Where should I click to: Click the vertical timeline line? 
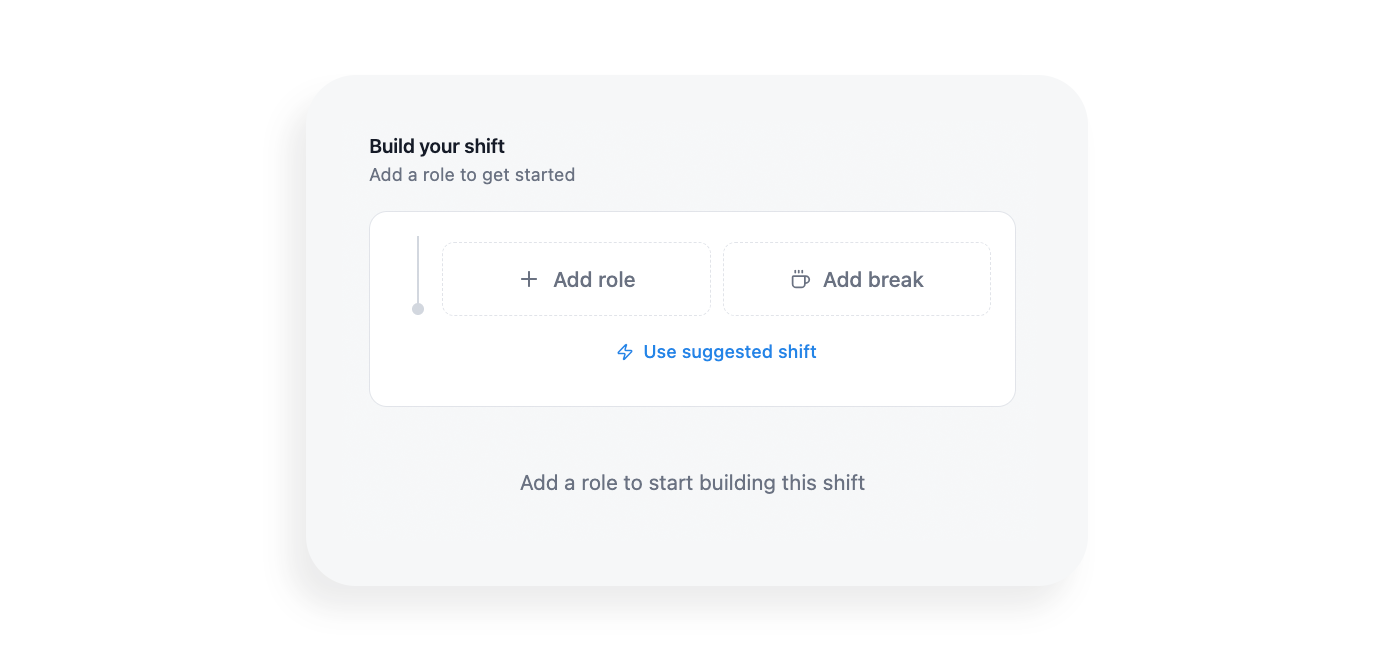pos(418,268)
